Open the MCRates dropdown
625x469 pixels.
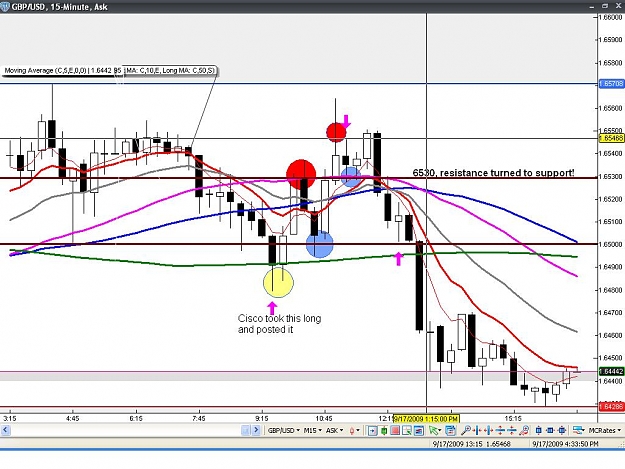point(605,430)
